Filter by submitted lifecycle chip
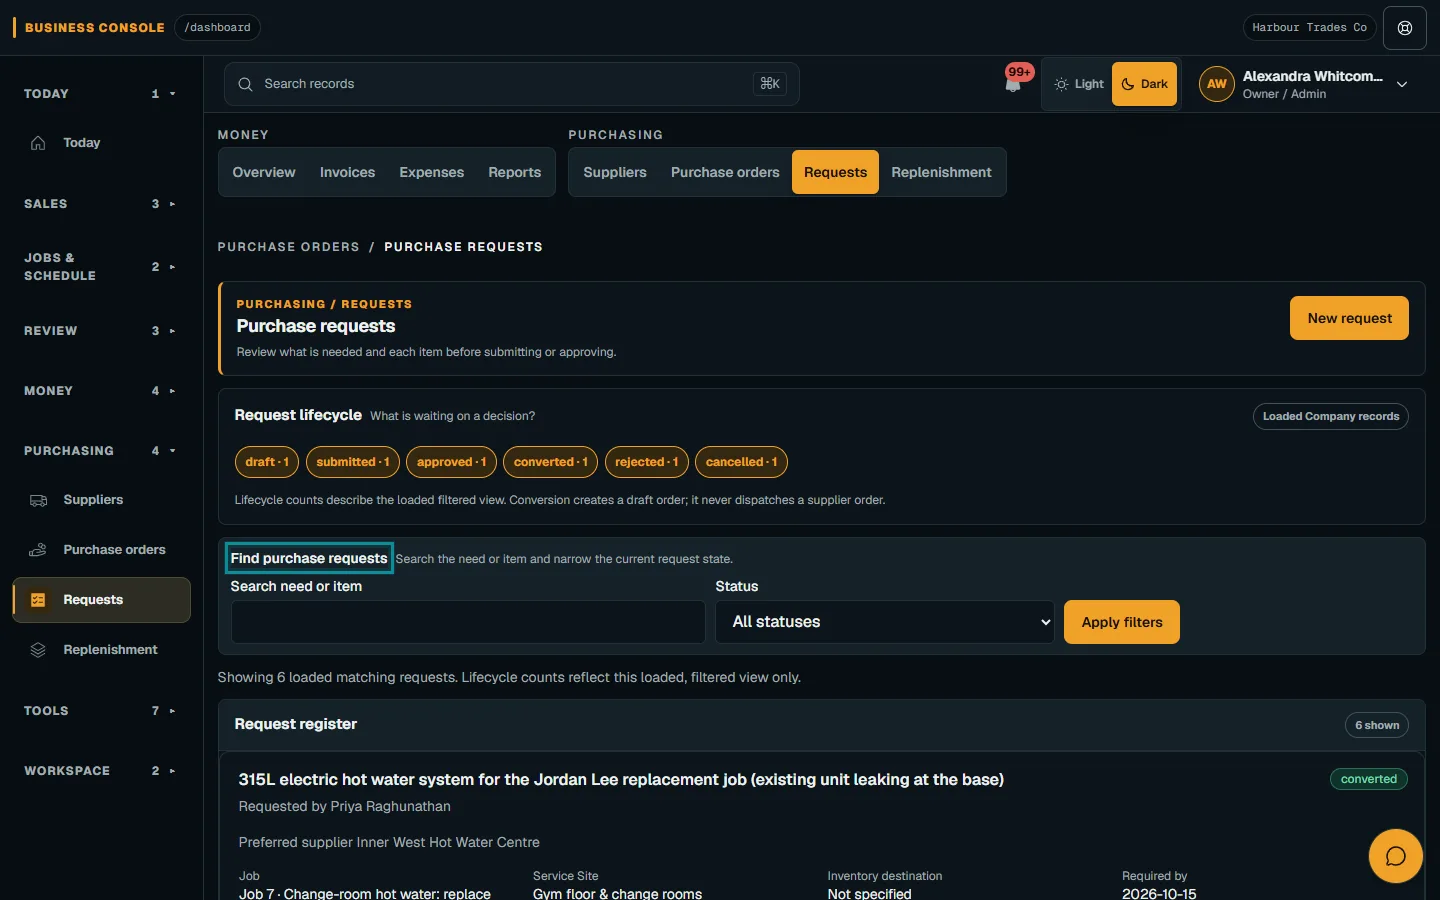1440x900 pixels. coord(353,462)
